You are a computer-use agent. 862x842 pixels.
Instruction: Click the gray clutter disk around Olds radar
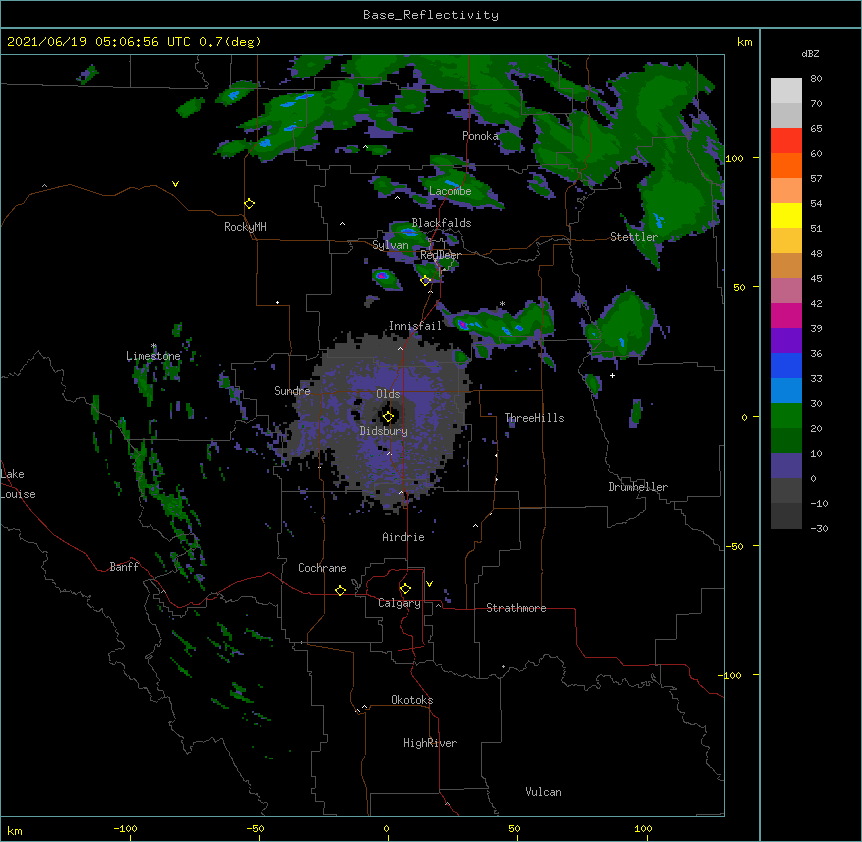[385, 423]
